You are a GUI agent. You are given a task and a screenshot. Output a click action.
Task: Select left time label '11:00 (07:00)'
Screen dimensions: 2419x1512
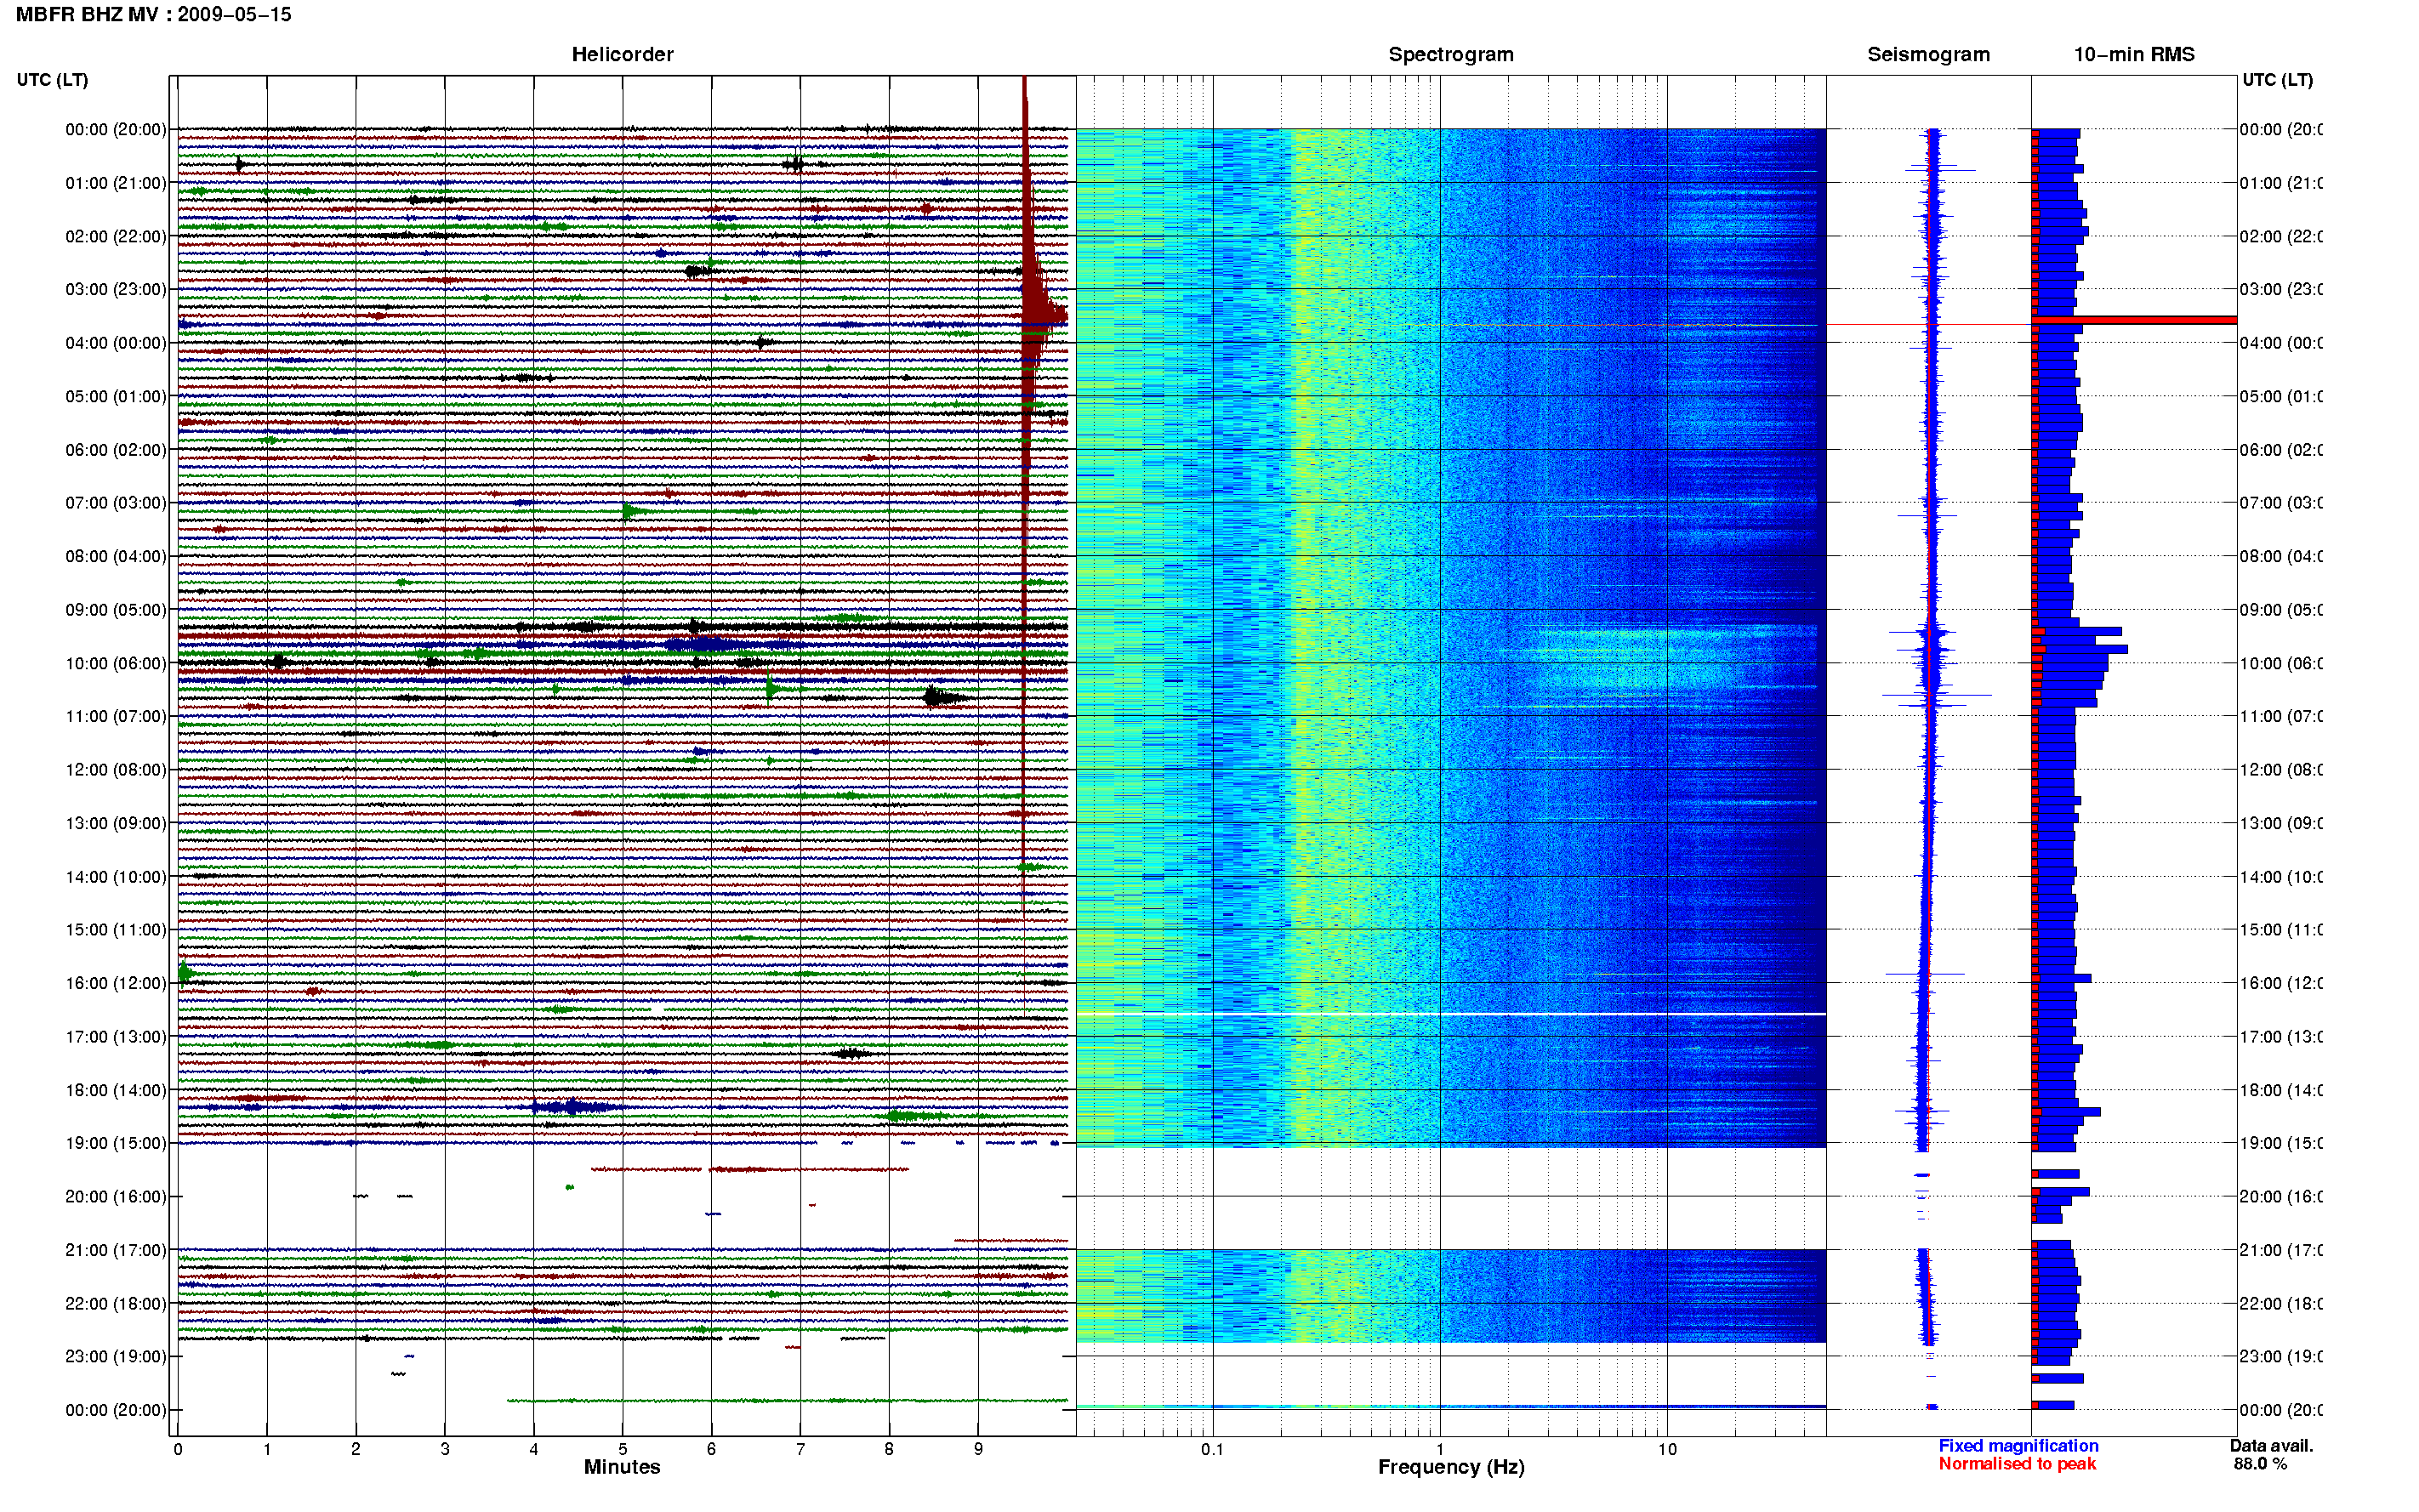pyautogui.click(x=116, y=716)
